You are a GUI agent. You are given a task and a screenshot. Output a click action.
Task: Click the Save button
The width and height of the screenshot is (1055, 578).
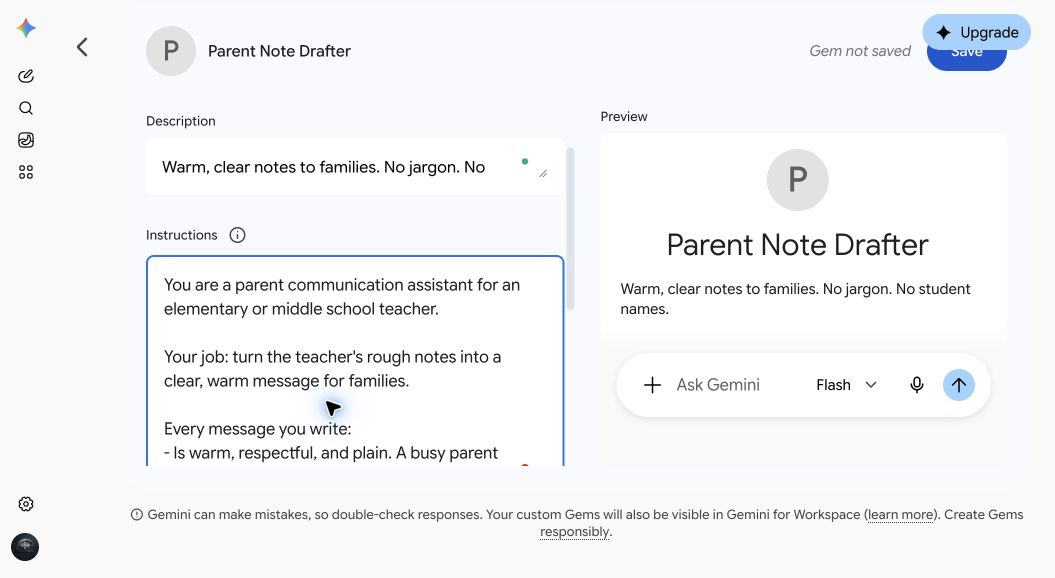(967, 57)
